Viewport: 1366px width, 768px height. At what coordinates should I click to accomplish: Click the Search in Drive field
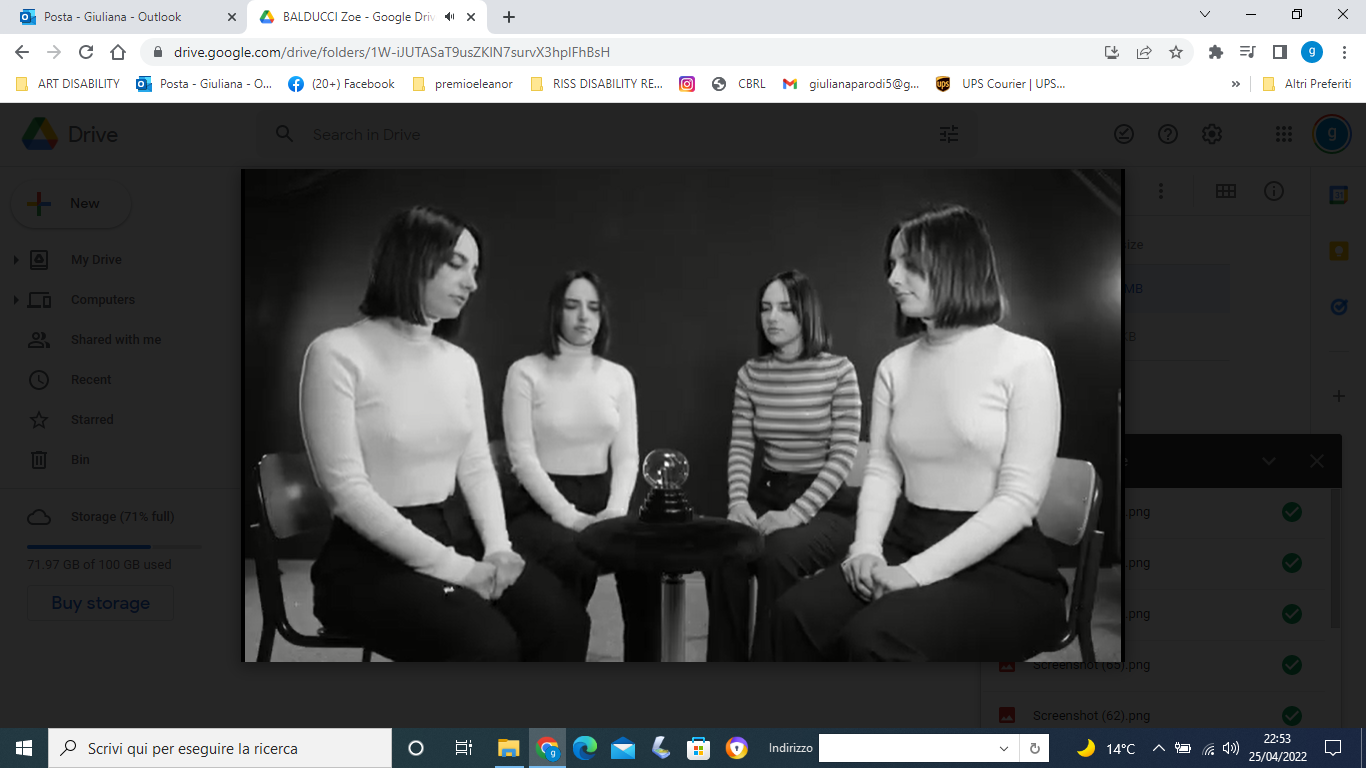(x=600, y=134)
